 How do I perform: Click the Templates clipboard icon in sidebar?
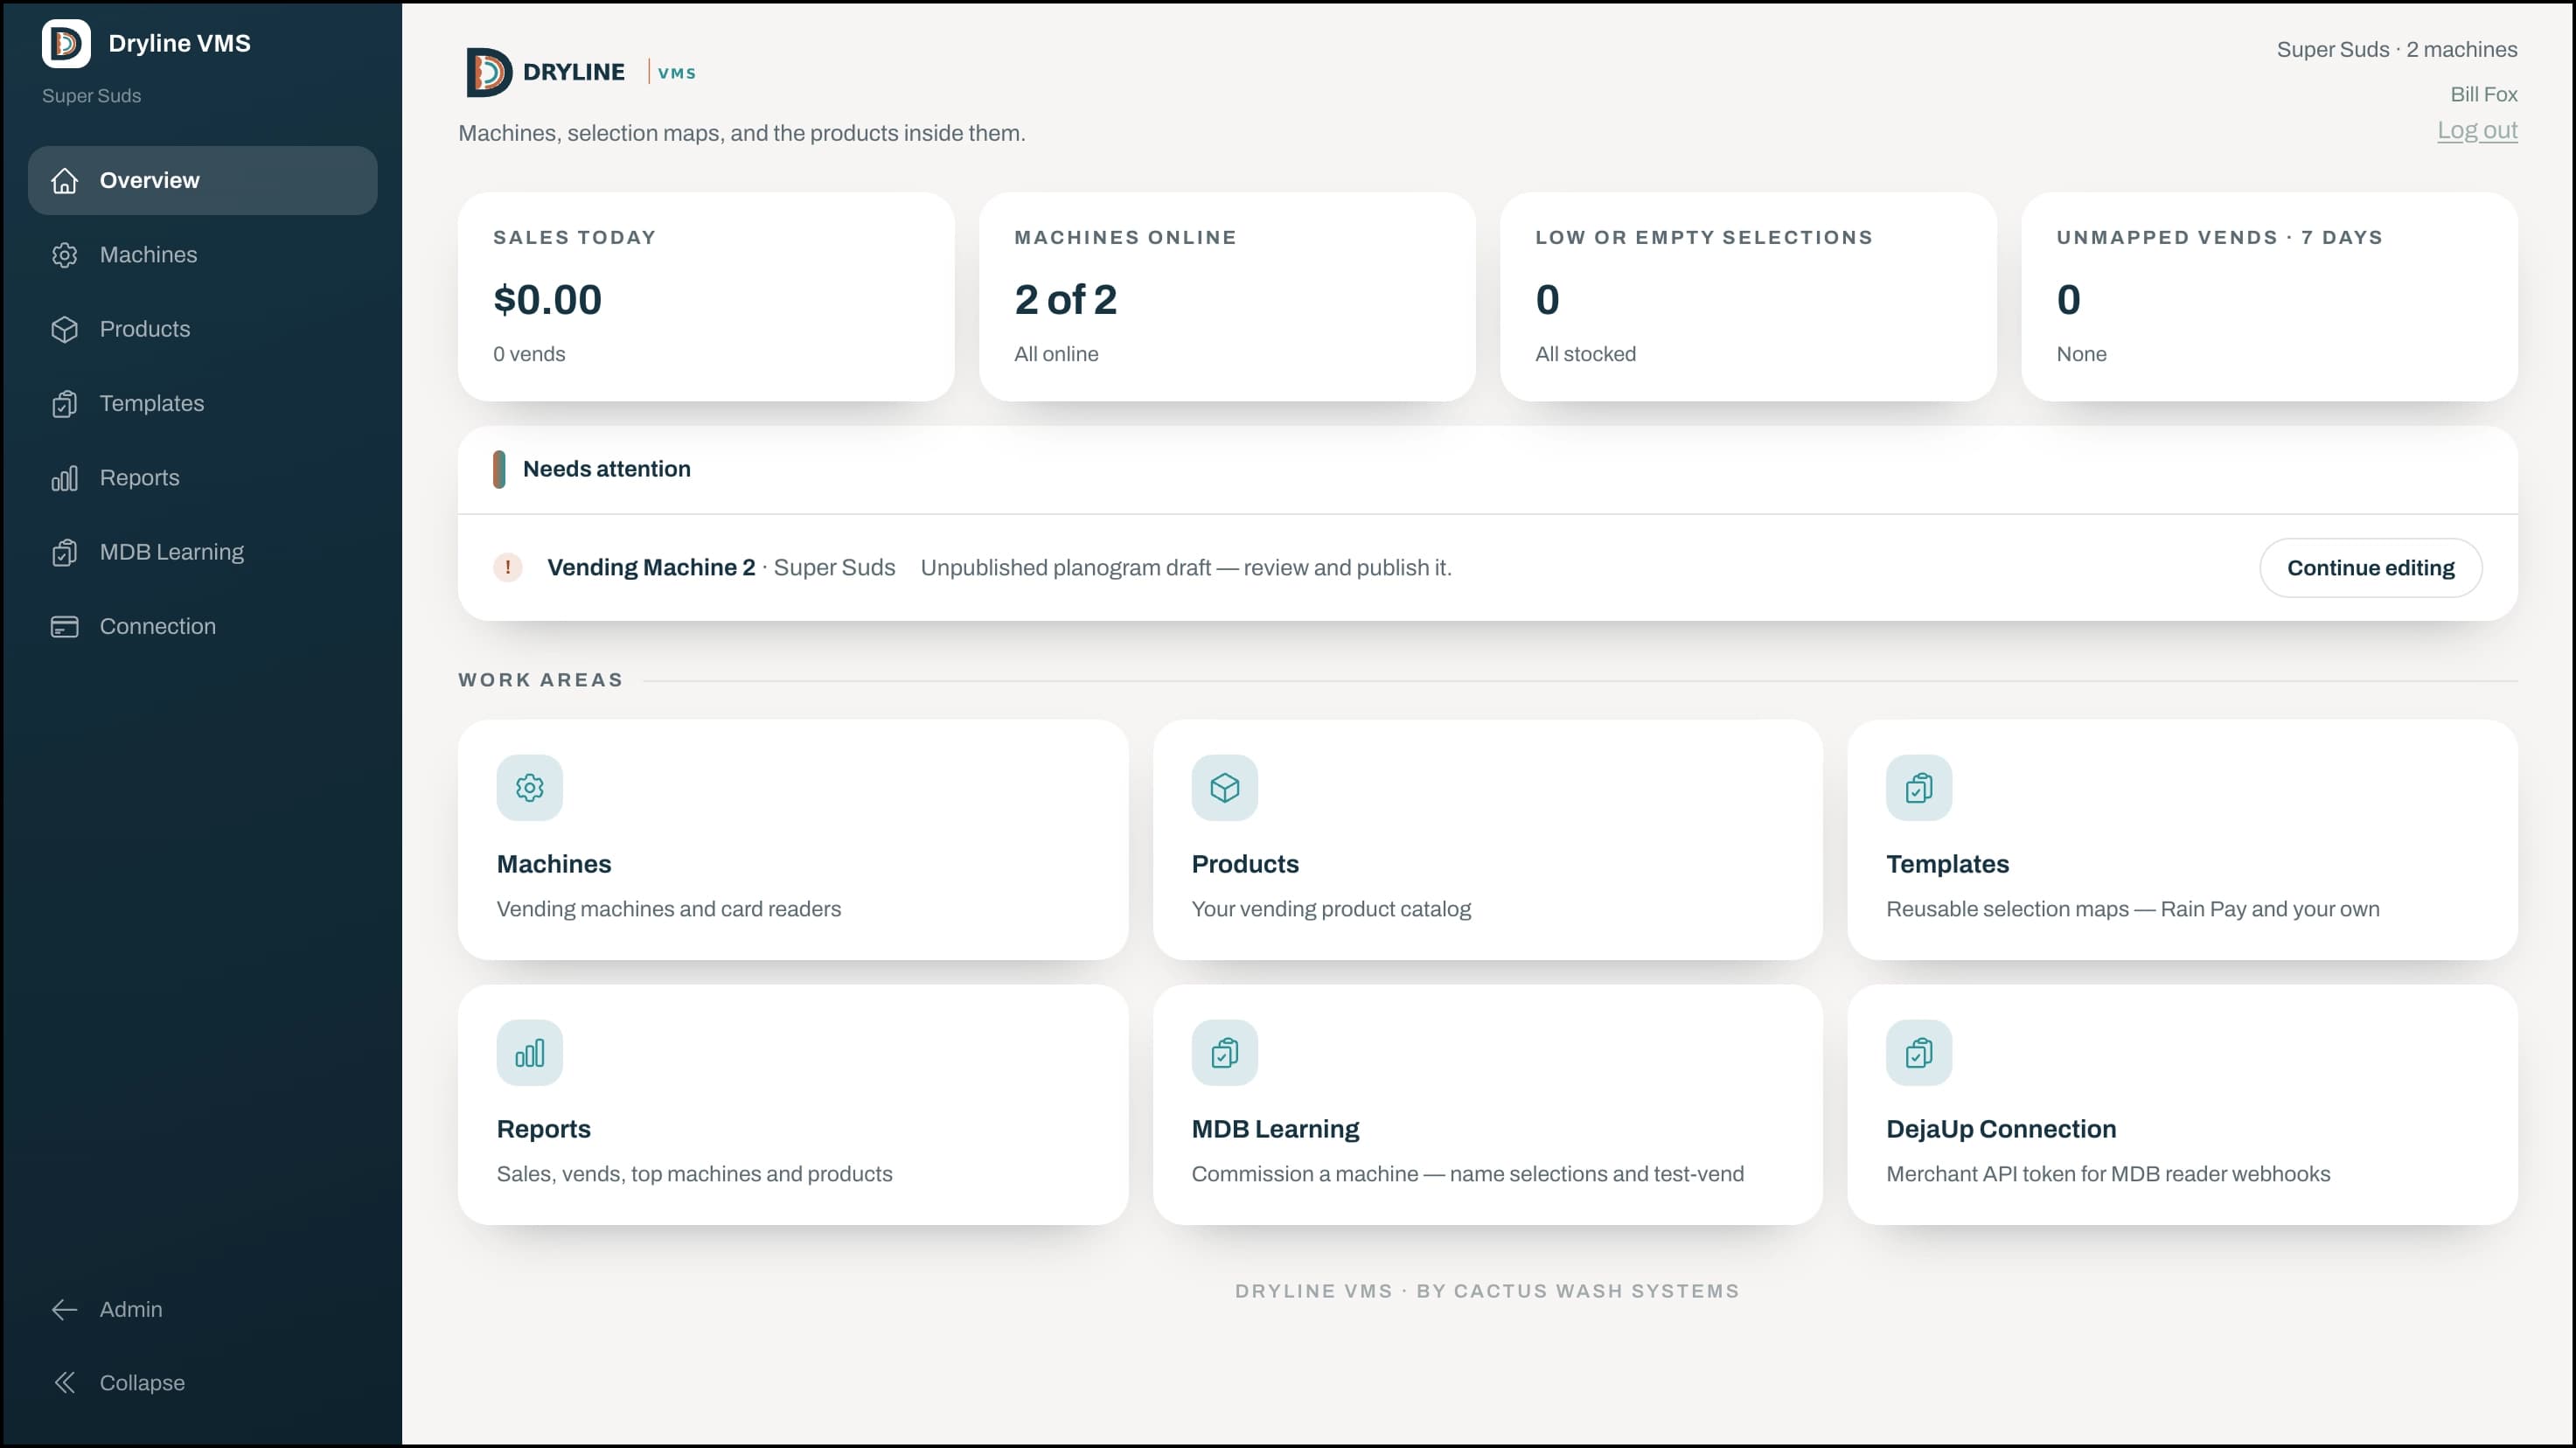65,404
